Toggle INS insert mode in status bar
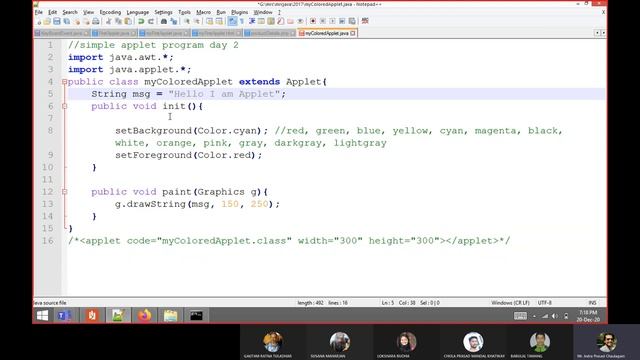 pyautogui.click(x=592, y=303)
